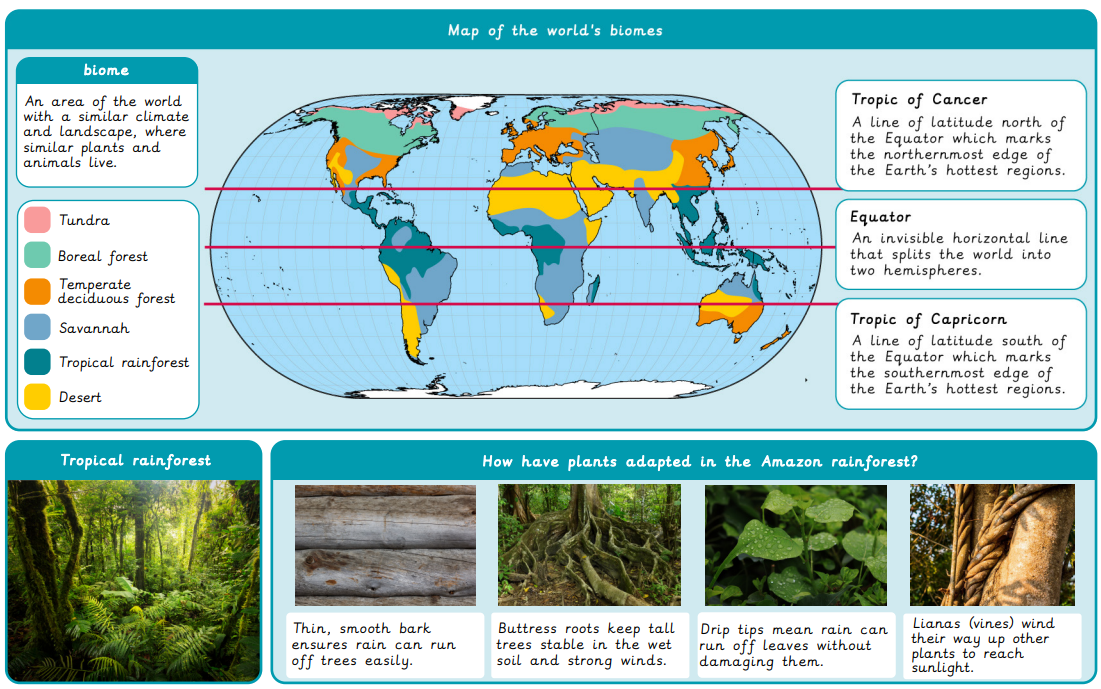This screenshot has height=689, width=1101.
Task: Click the 'Map of the world's biomes' header
Action: point(555,30)
